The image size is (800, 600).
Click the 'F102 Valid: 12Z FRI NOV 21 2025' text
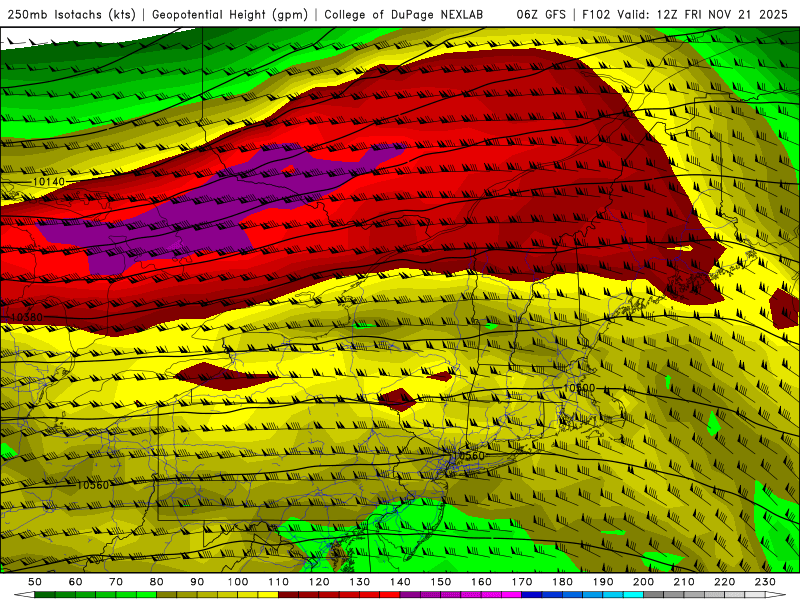[685, 15]
